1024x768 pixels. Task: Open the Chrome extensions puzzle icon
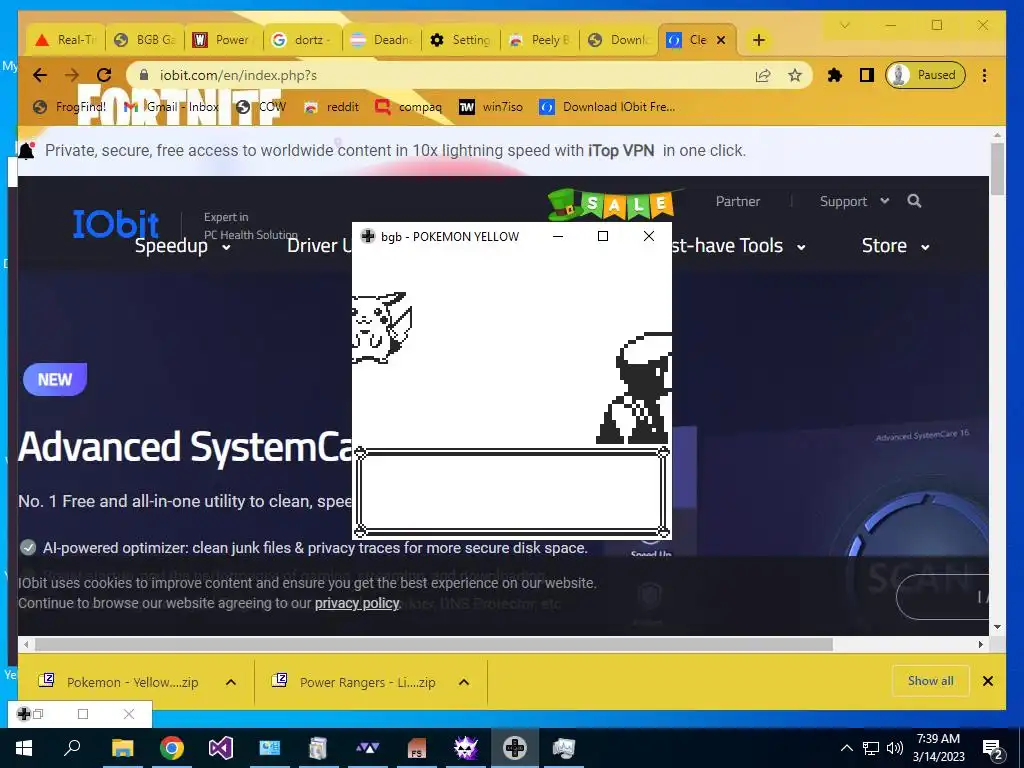(835, 75)
